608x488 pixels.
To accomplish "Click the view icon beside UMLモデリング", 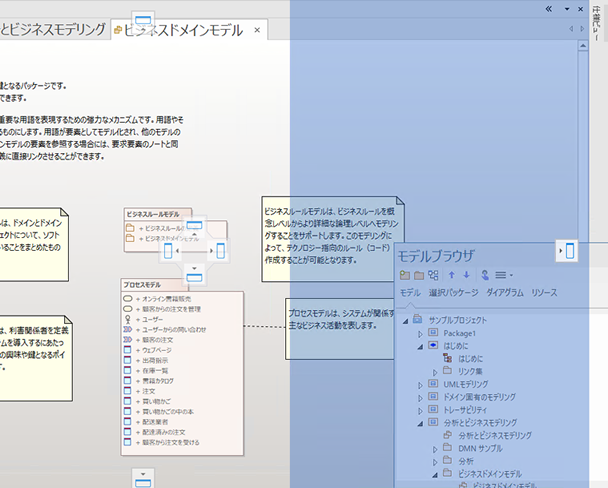I will coord(433,384).
